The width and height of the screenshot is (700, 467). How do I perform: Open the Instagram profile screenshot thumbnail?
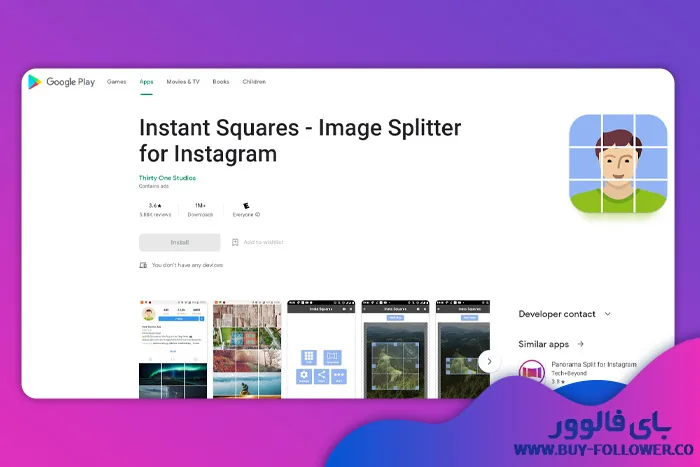point(173,349)
